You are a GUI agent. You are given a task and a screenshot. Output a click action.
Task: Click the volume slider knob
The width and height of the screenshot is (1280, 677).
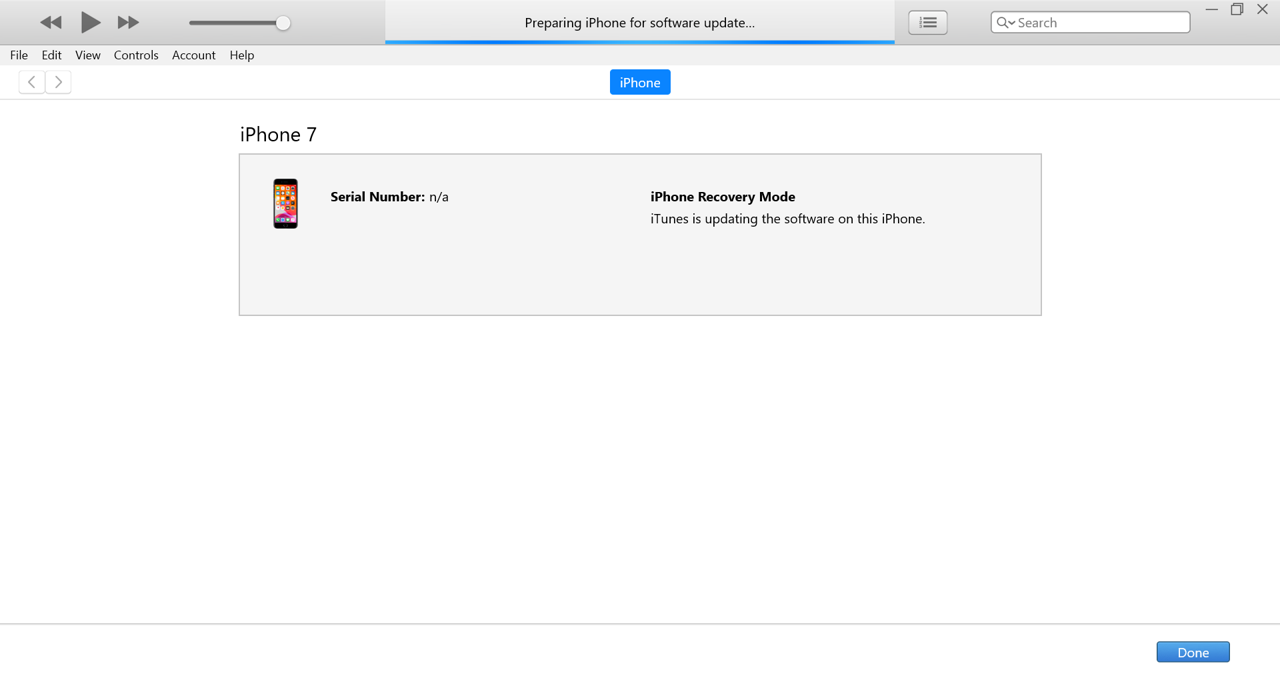283,23
